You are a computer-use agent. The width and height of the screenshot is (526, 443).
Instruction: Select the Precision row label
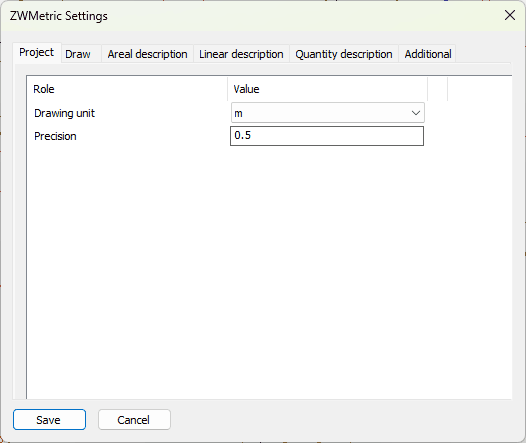[55, 136]
